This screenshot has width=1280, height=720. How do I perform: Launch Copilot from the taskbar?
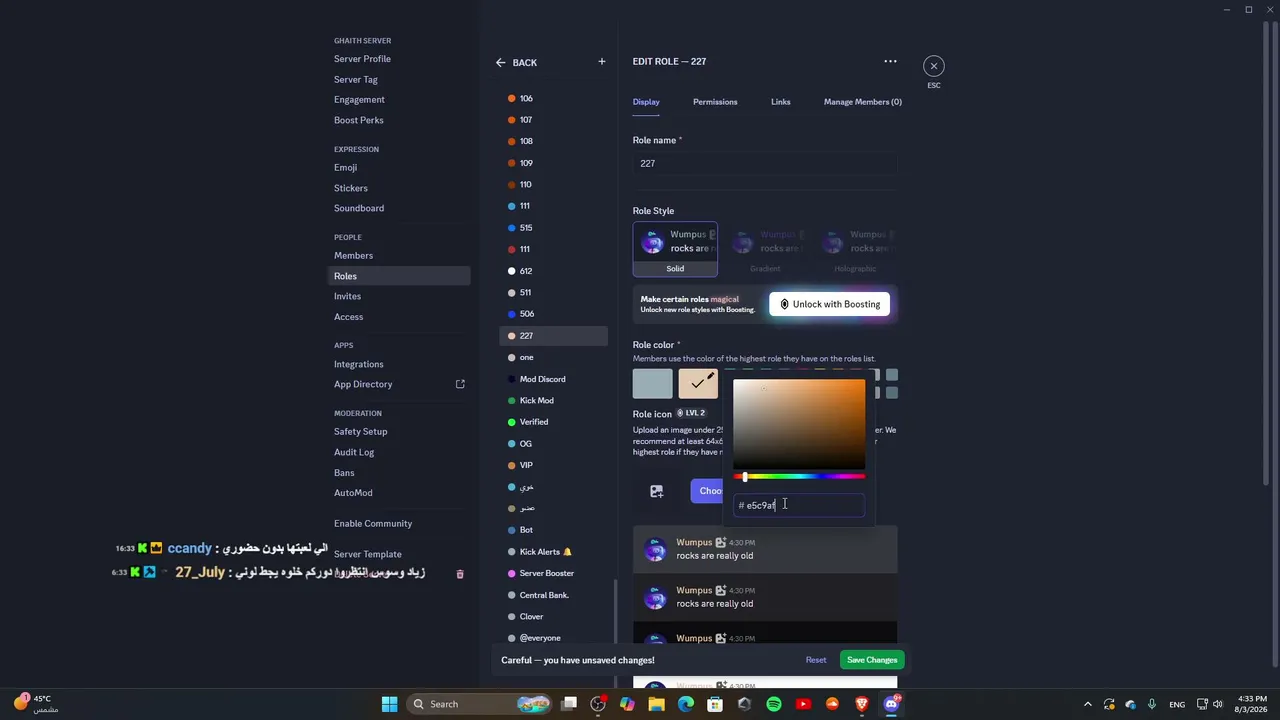[x=627, y=704]
